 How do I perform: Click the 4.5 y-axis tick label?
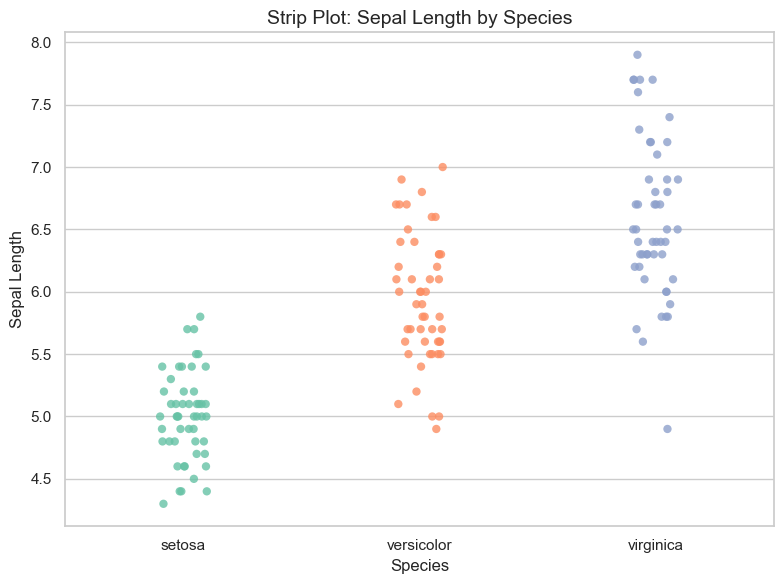pyautogui.click(x=41, y=479)
